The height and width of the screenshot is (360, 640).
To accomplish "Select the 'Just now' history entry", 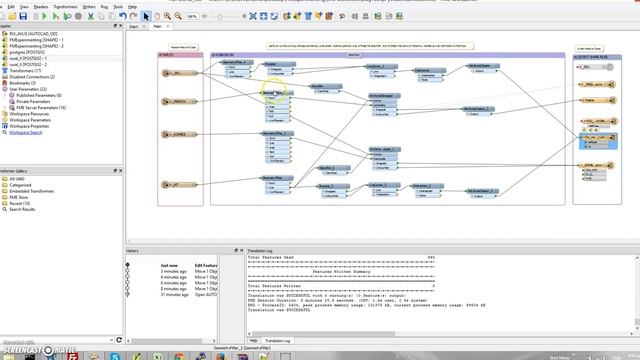I will (x=169, y=265).
